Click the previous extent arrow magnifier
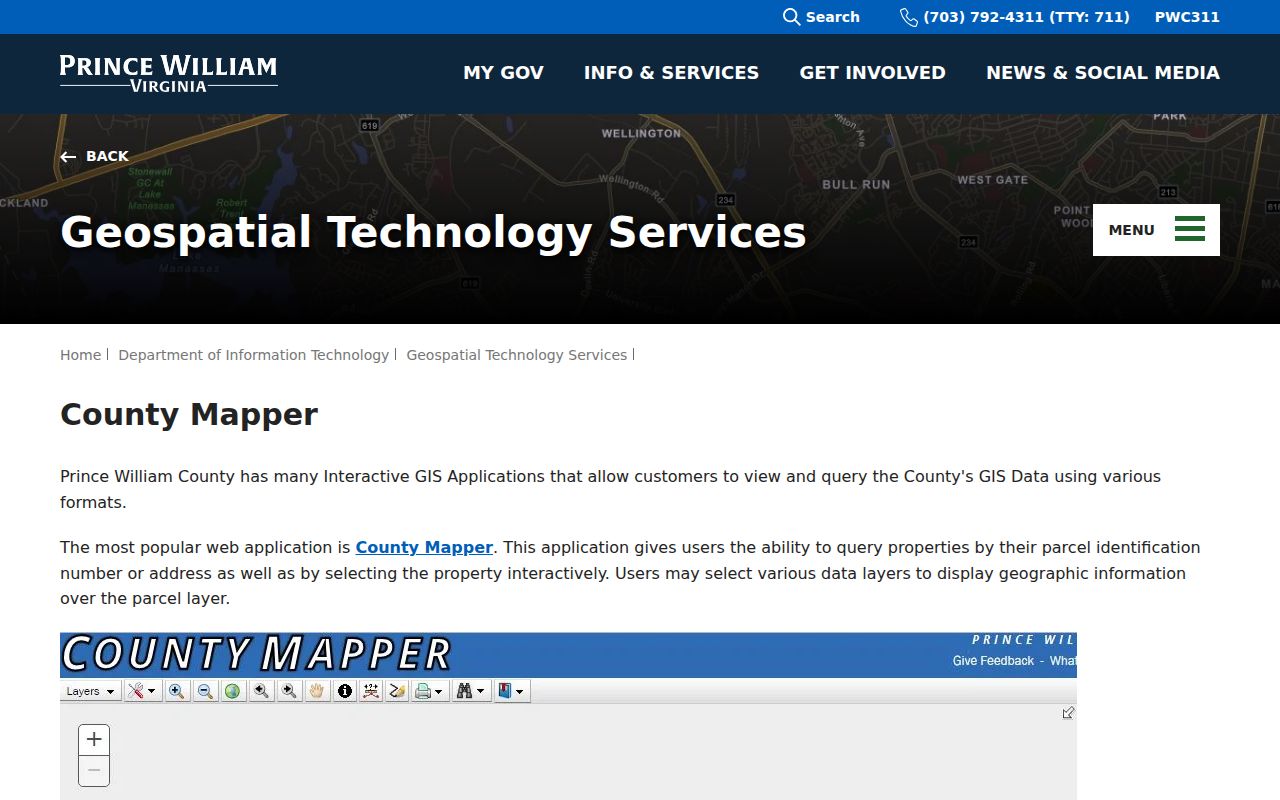The width and height of the screenshot is (1280, 800). [260, 691]
